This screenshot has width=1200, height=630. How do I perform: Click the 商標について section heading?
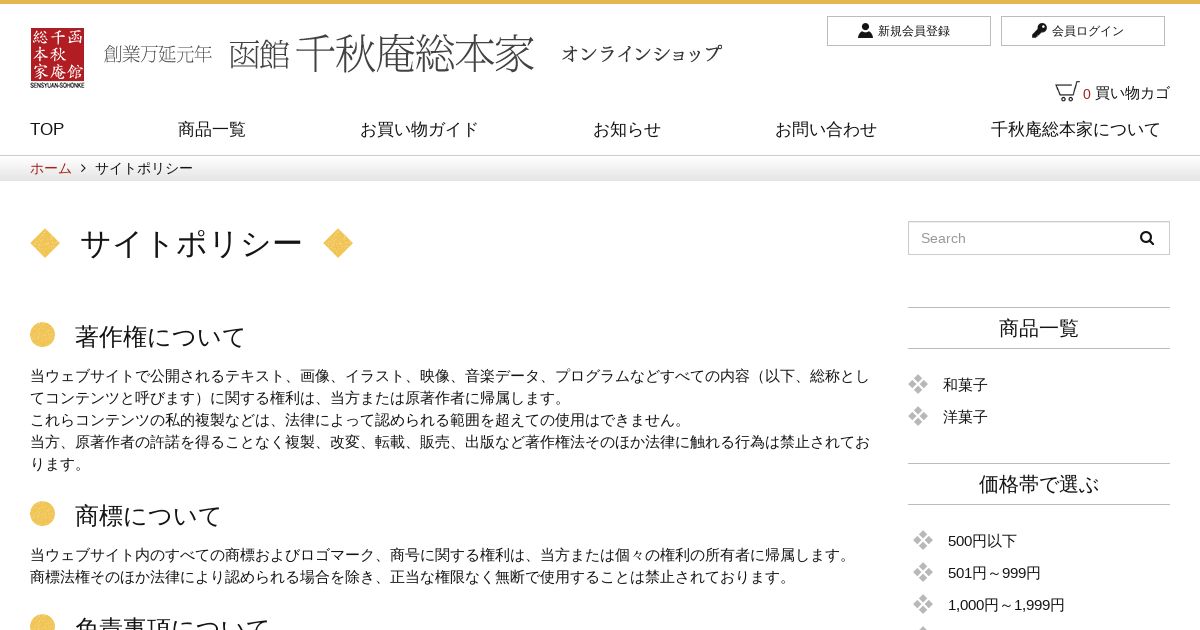pos(148,516)
